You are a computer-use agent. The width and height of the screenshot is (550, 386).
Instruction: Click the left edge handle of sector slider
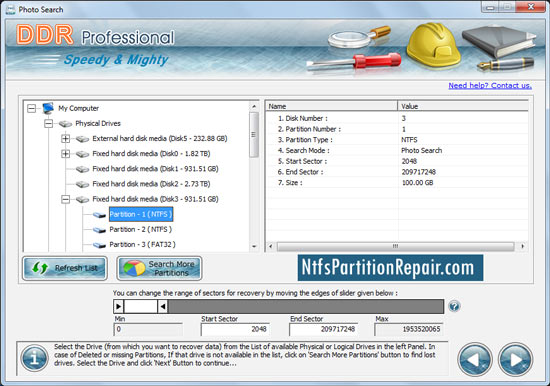[119, 306]
